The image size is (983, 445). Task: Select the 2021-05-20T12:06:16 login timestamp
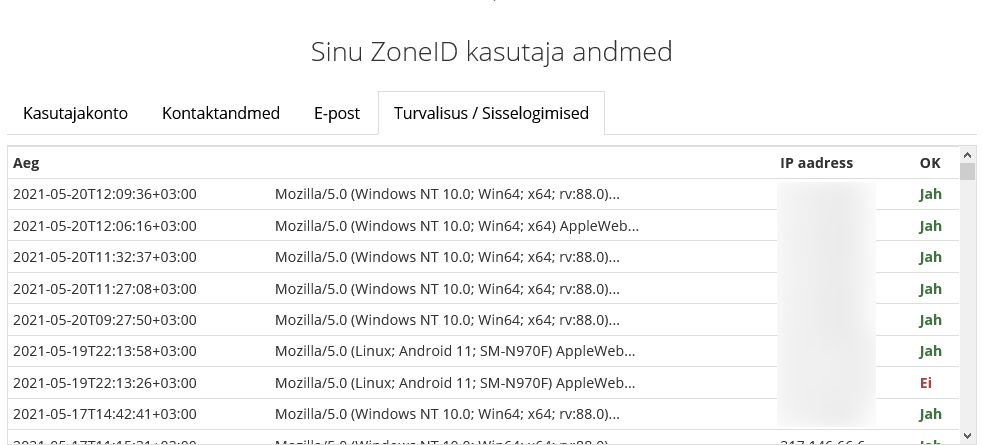[x=105, y=226]
